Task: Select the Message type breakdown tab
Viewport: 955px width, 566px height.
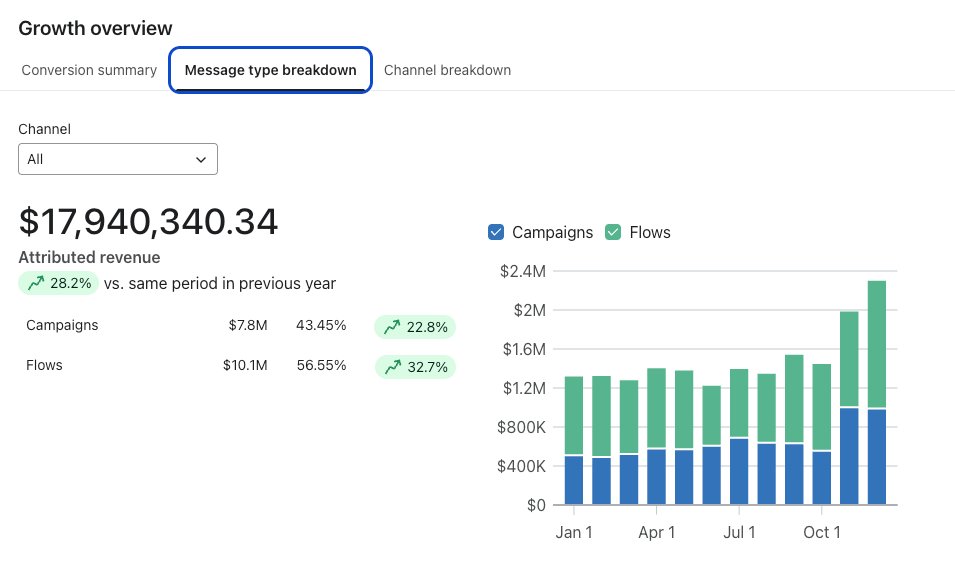Action: click(270, 70)
